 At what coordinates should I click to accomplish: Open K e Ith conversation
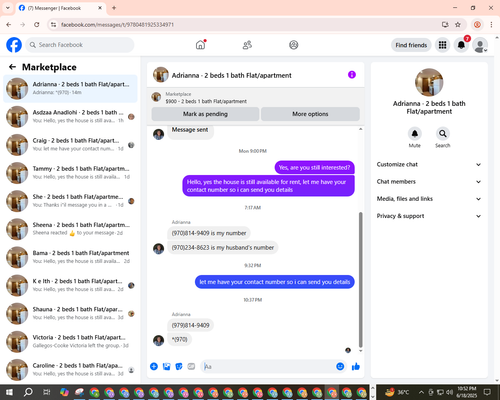click(x=70, y=285)
